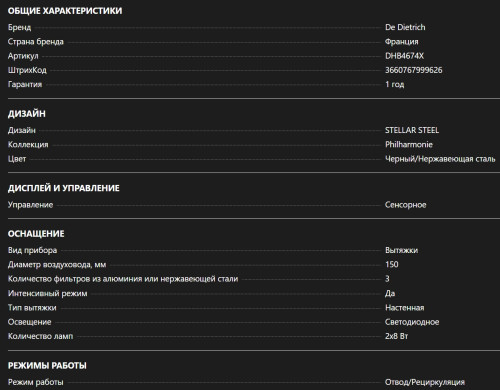Select the STELLAR STEEL design value
The height and width of the screenshot is (390, 500).
(x=412, y=130)
